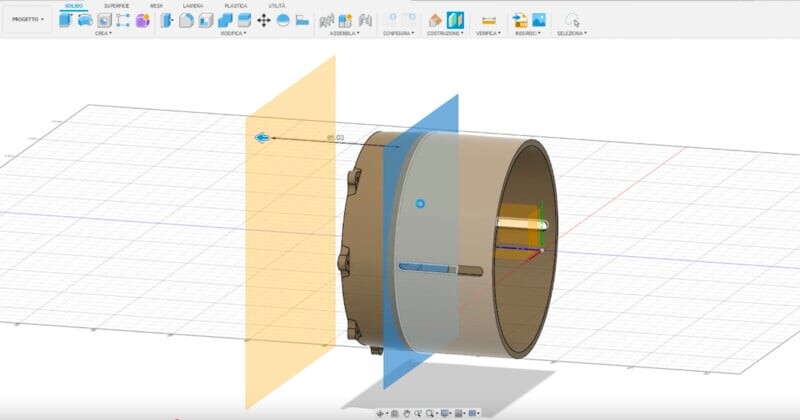Switch to the LAMIERA tab
Image resolution: width=800 pixels, height=420 pixels.
[x=193, y=5]
